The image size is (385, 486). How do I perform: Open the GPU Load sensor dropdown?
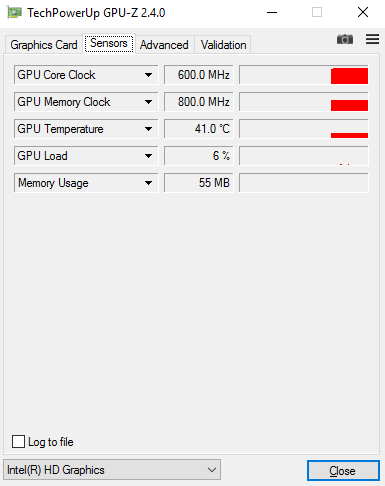coord(86,156)
